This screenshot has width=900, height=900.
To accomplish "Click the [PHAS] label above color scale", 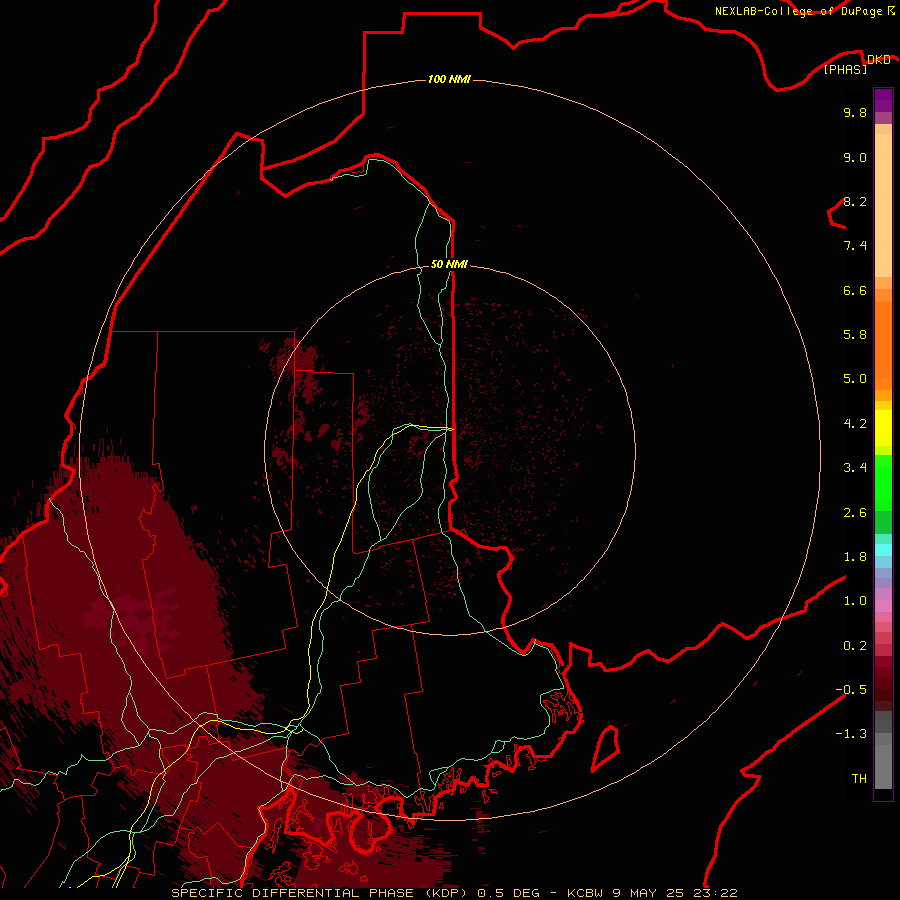I will [x=845, y=69].
